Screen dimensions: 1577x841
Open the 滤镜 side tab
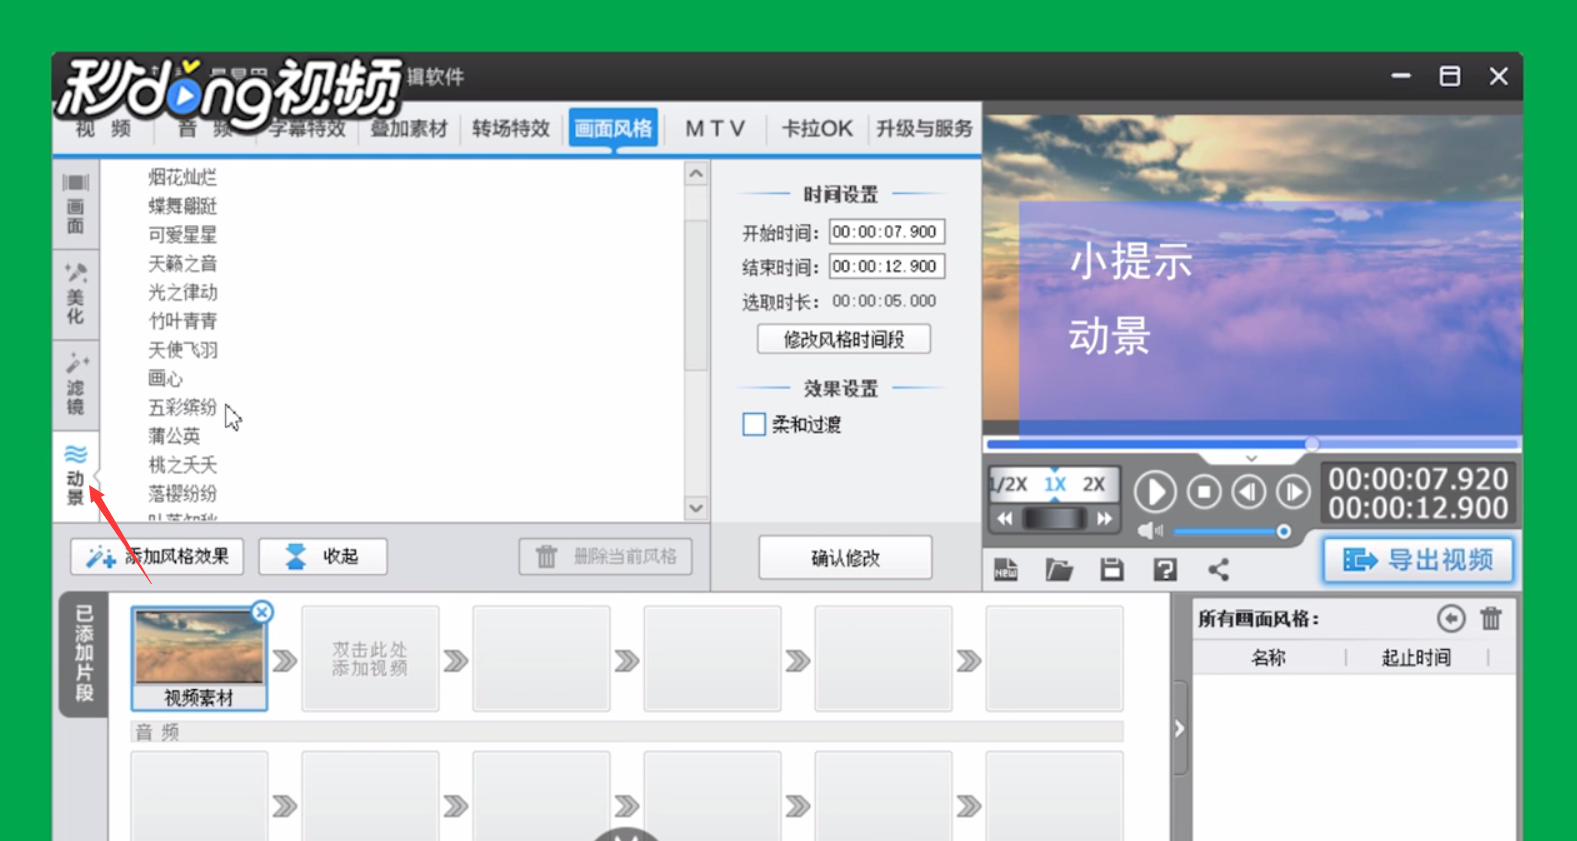point(76,384)
